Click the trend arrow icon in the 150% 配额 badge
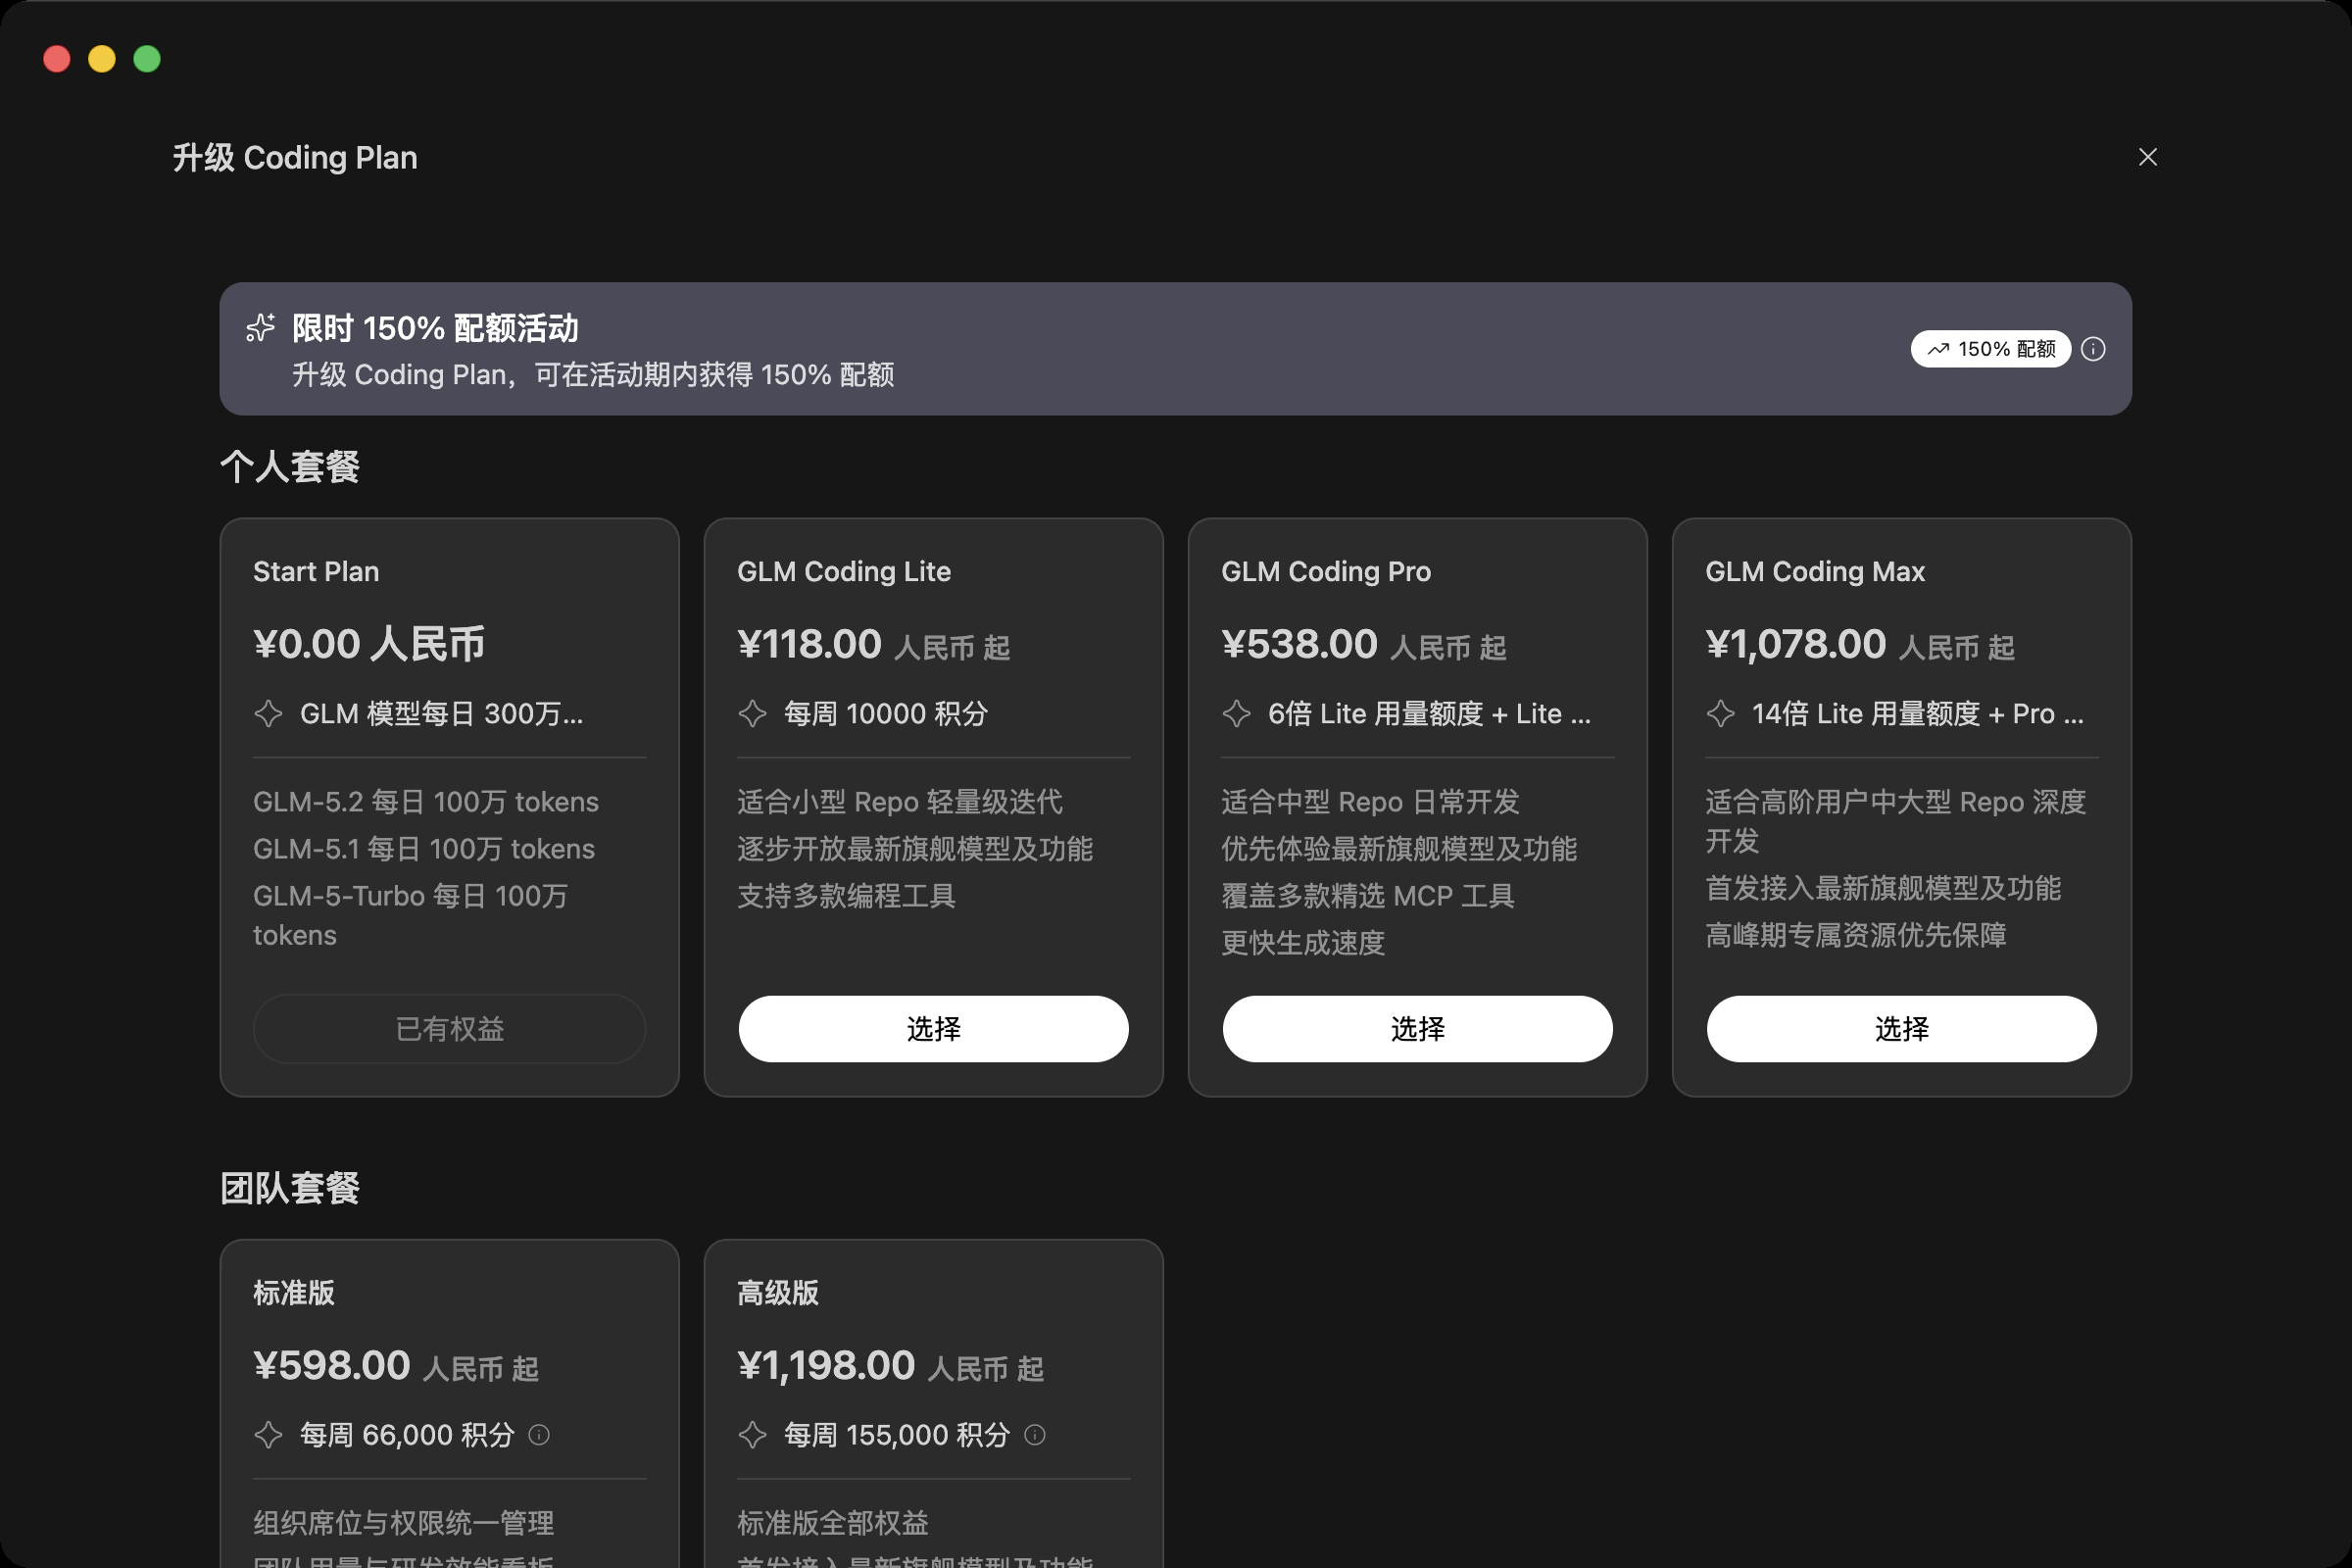The width and height of the screenshot is (2352, 1568). [x=1938, y=349]
